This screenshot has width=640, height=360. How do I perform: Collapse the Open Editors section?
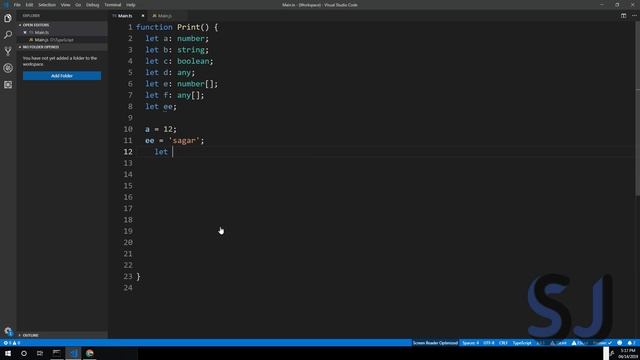[x=62, y=25]
